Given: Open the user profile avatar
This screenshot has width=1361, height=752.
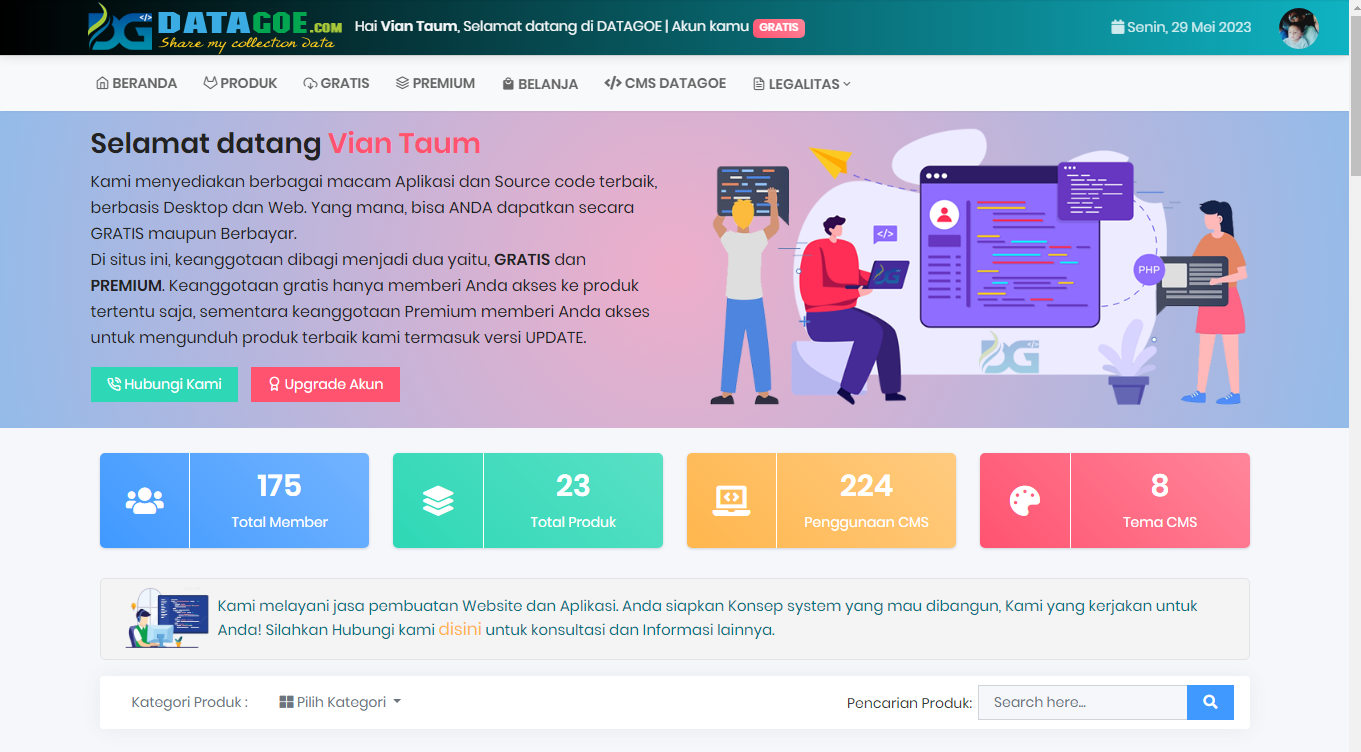Looking at the screenshot, I should click(x=1299, y=28).
